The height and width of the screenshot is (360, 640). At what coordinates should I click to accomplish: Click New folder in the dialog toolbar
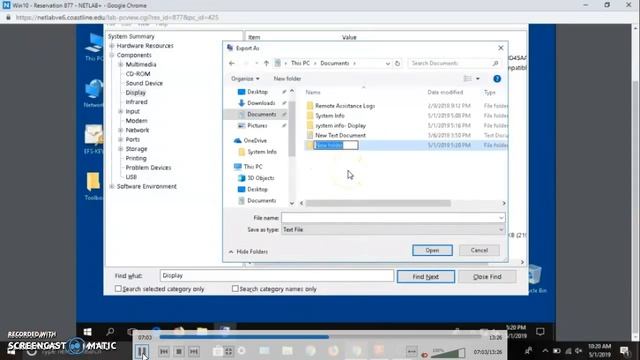tap(287, 79)
